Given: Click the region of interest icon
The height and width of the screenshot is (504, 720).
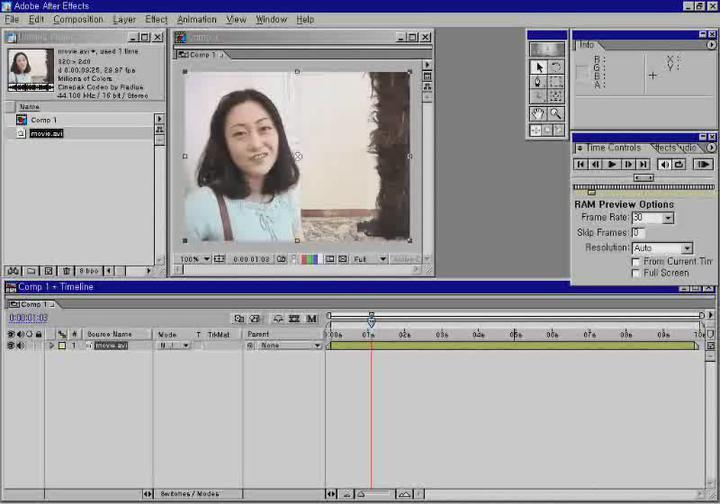Looking at the screenshot, I should (330, 259).
